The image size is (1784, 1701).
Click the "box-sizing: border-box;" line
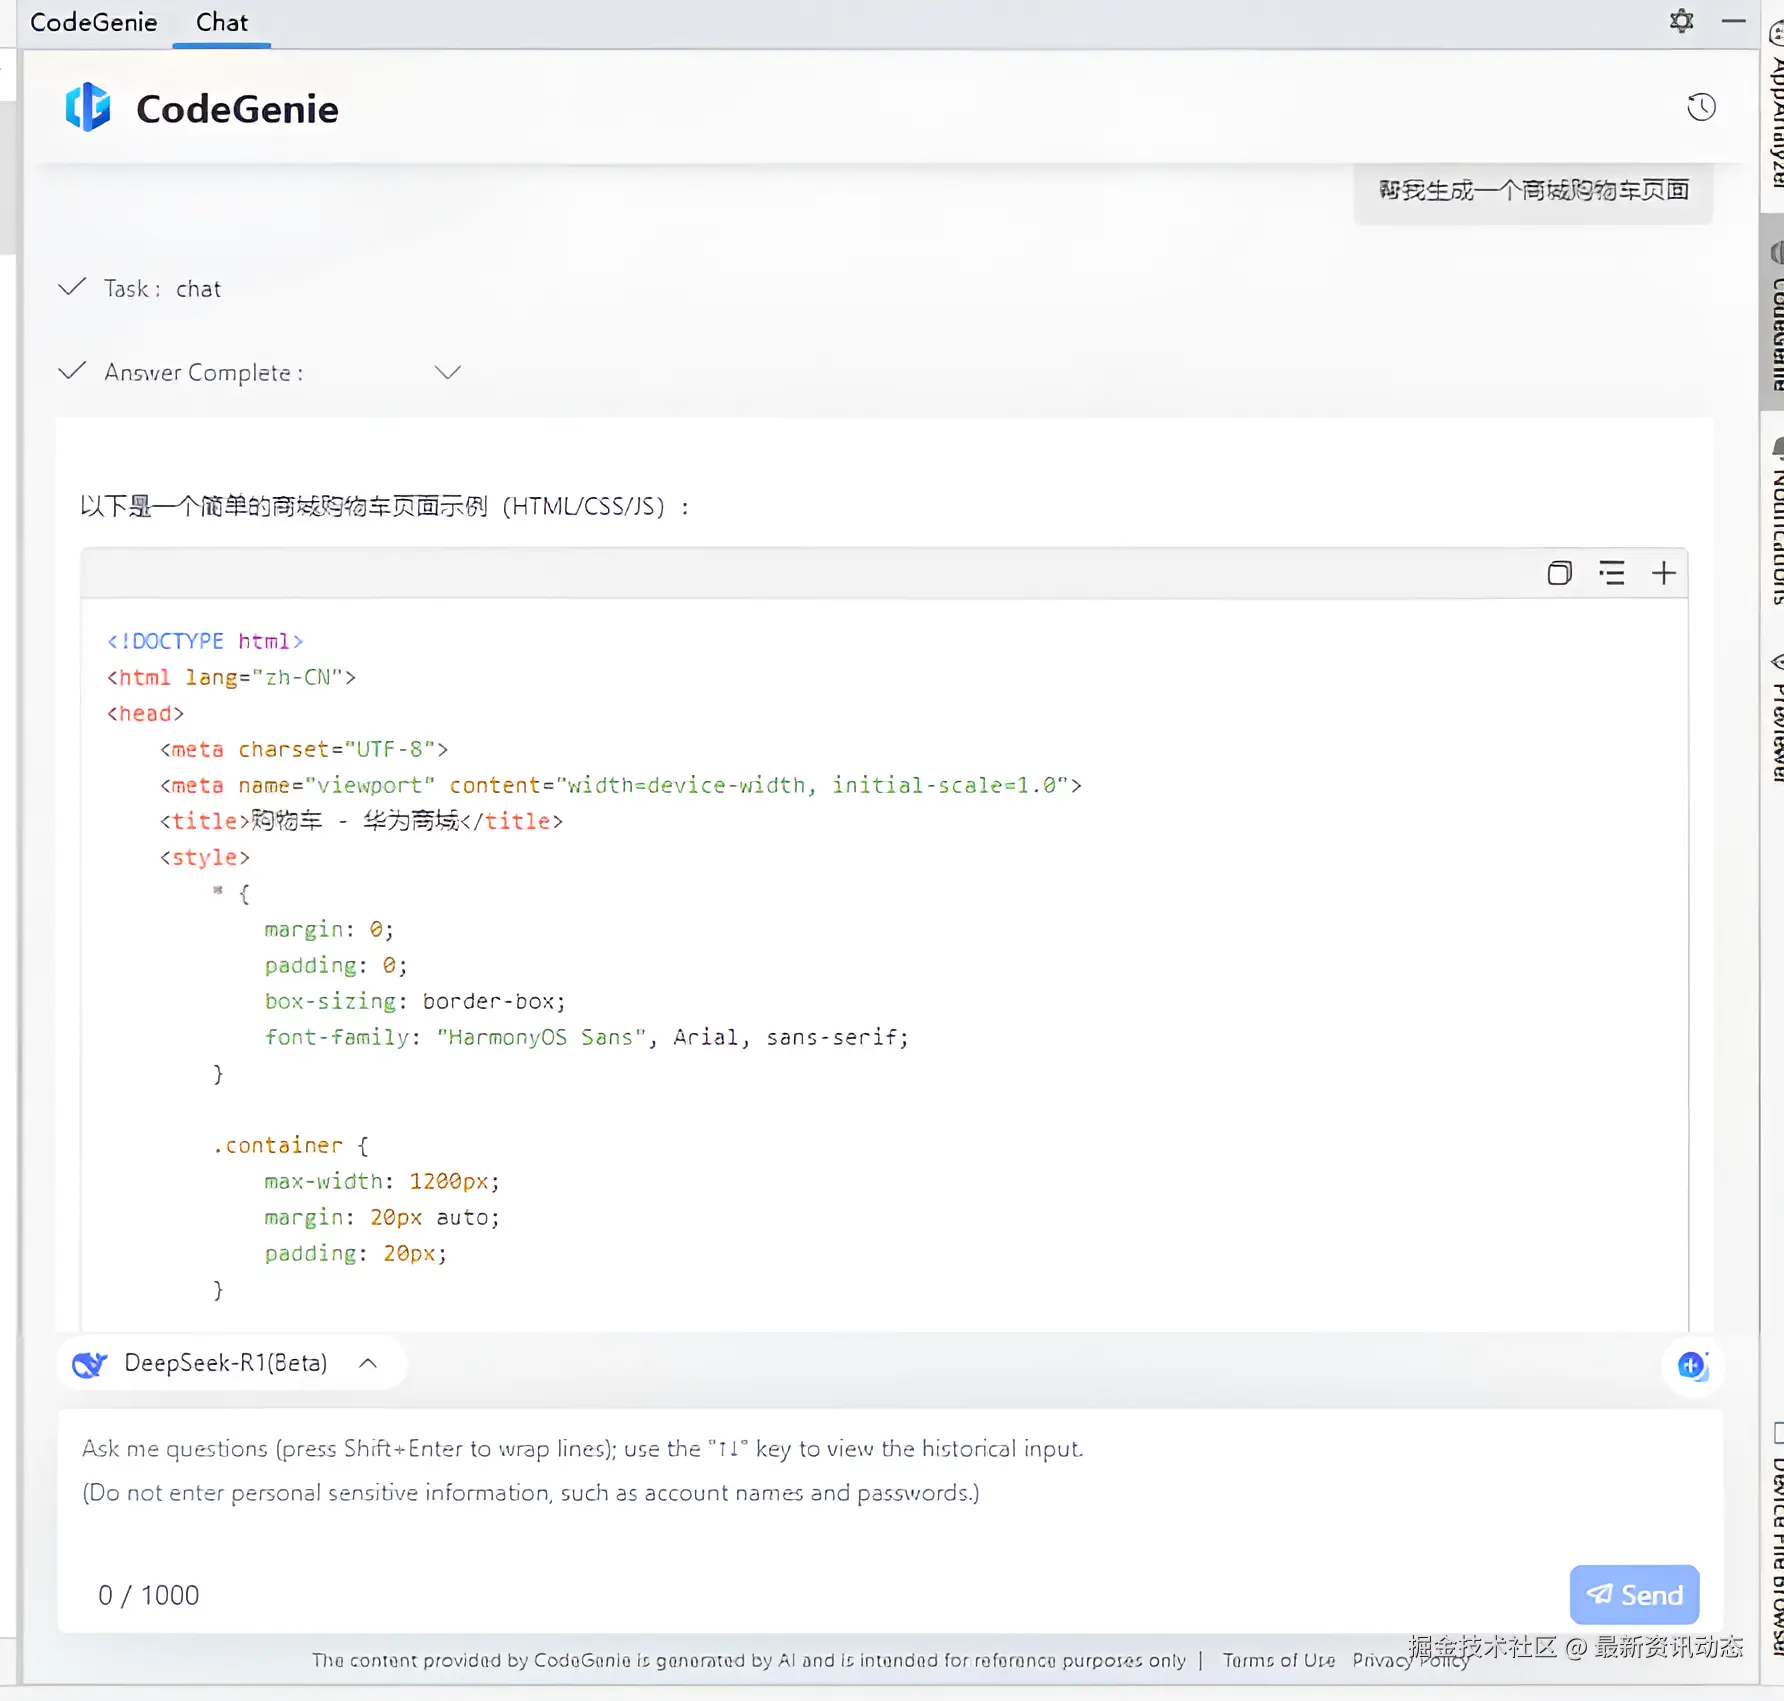[x=415, y=1001]
